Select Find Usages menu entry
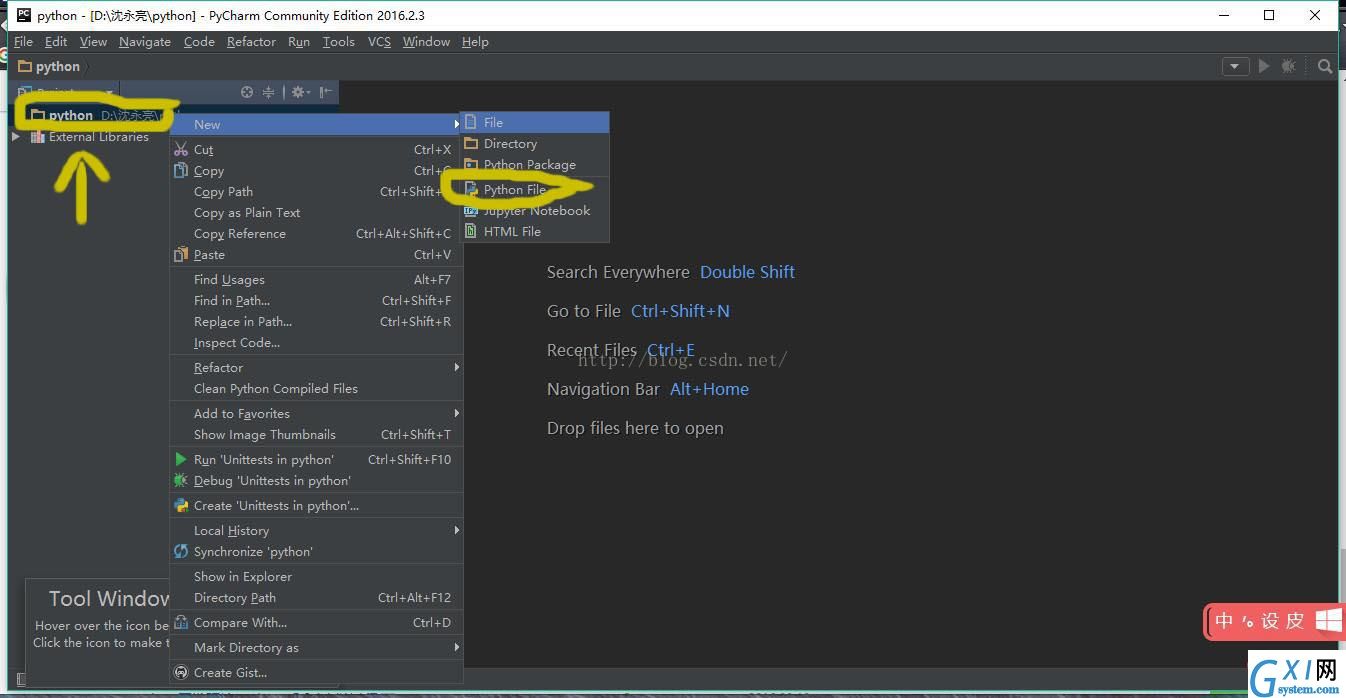 click(316, 279)
